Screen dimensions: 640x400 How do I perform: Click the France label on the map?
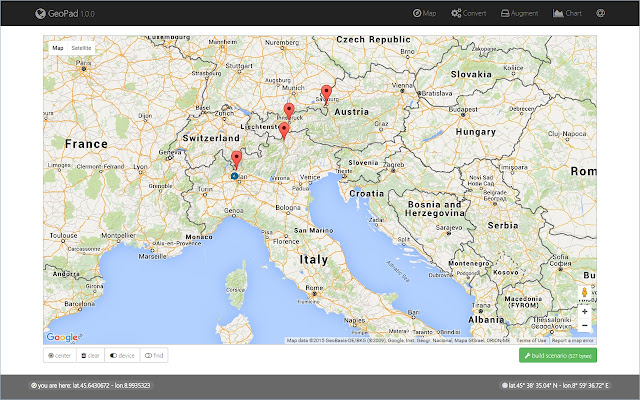tap(86, 144)
